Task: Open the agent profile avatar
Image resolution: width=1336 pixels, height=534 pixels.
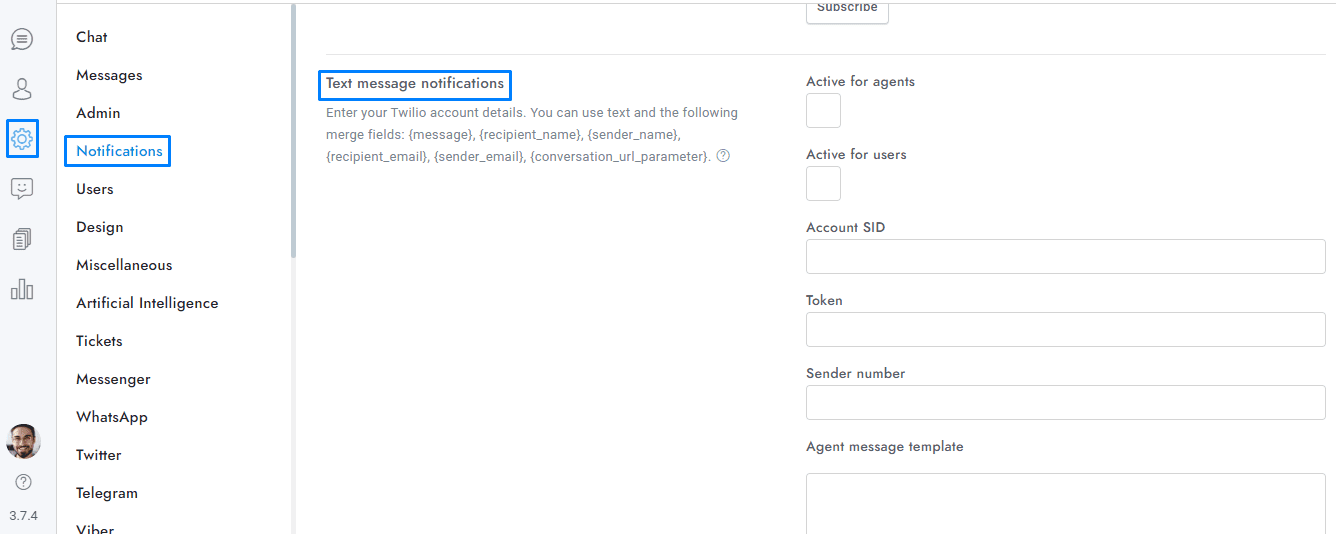Action: click(x=23, y=441)
